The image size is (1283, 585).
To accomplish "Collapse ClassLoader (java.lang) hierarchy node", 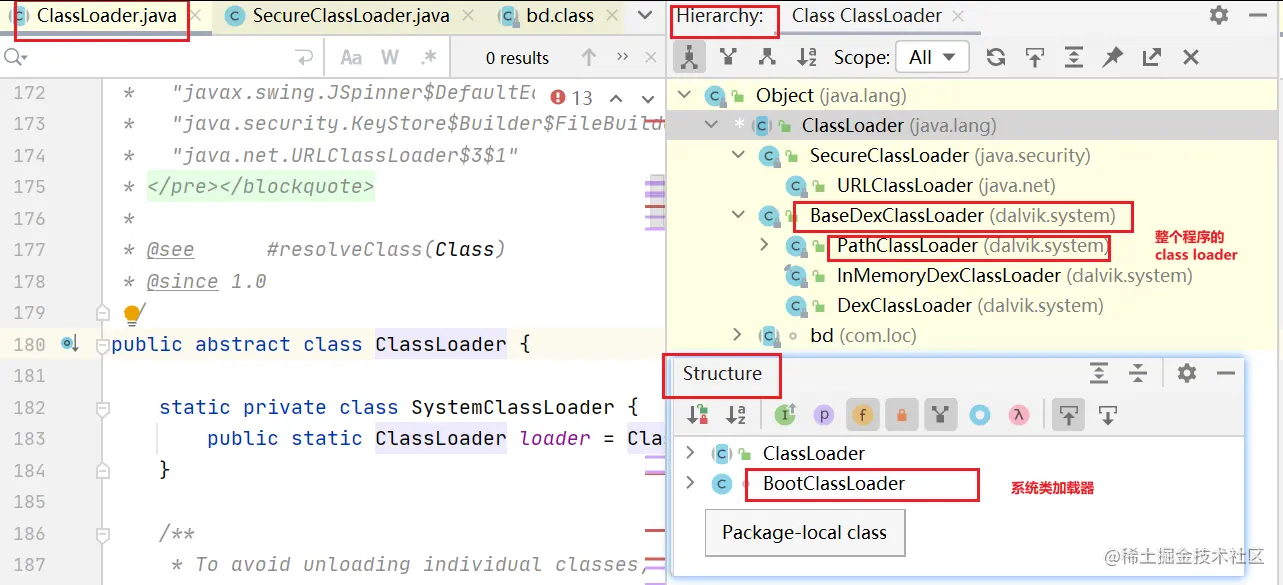I will click(711, 125).
